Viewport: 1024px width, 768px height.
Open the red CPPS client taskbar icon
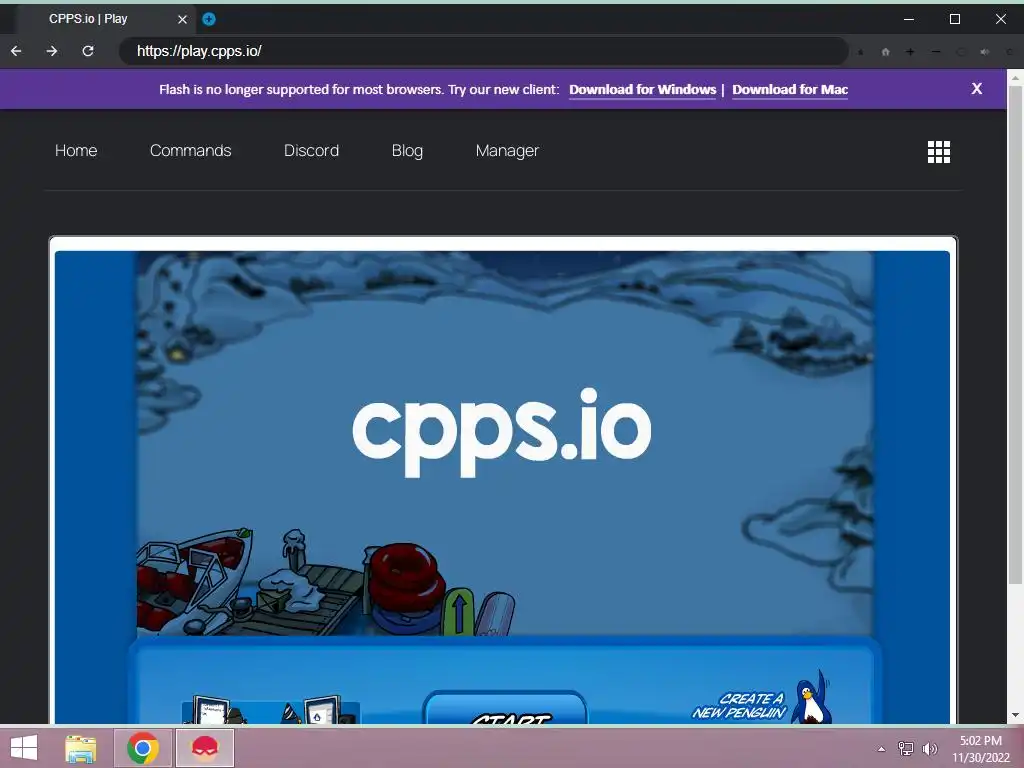[205, 748]
